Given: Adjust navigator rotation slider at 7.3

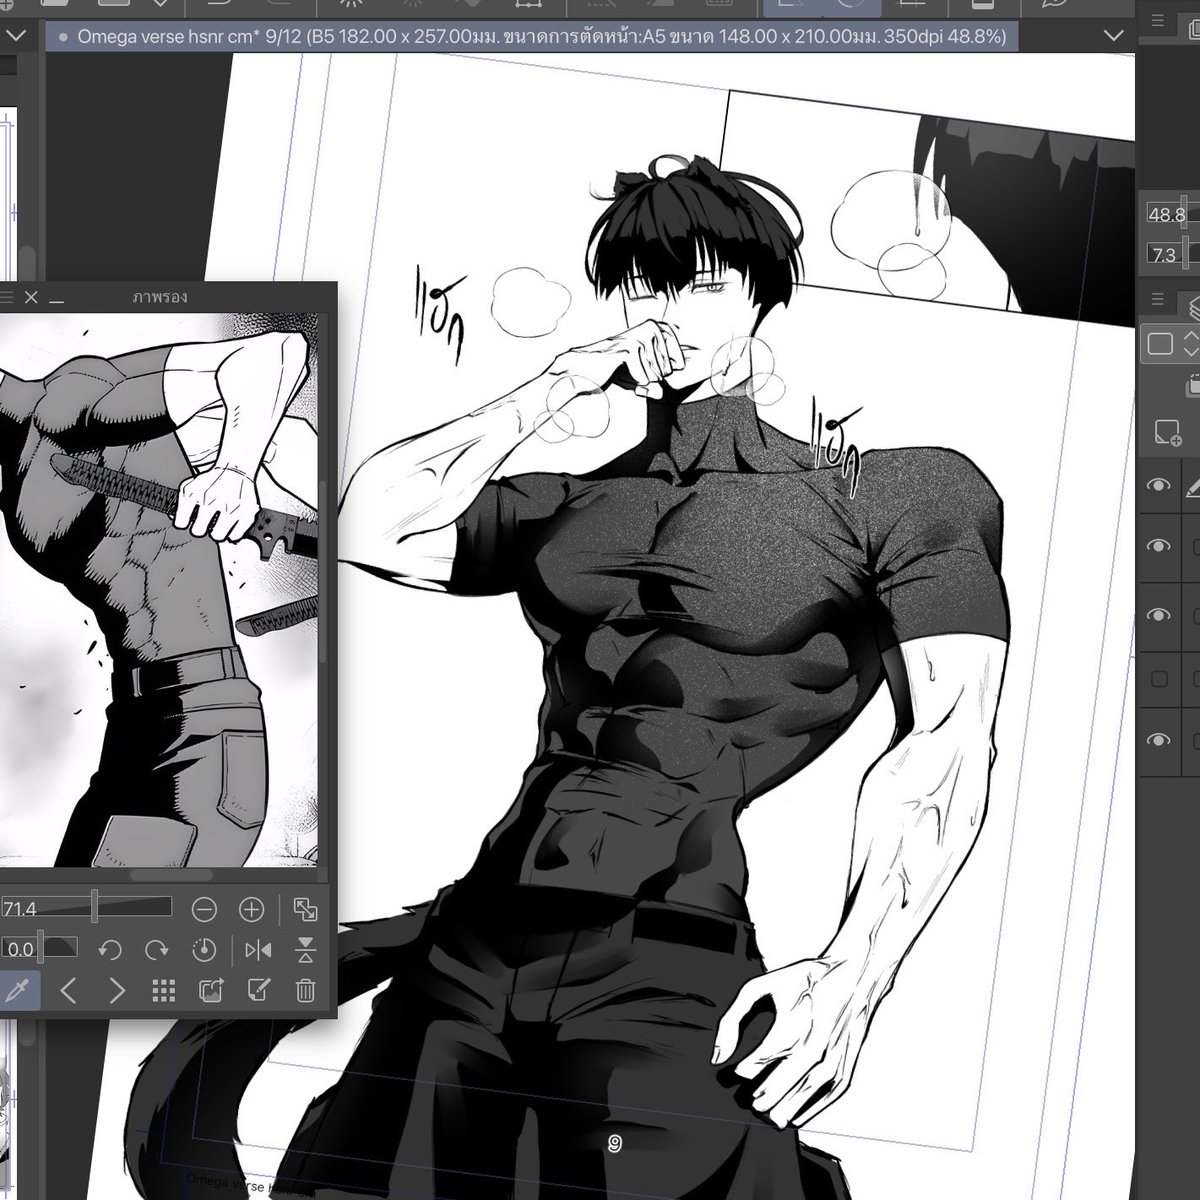Looking at the screenshot, I should [1172, 255].
